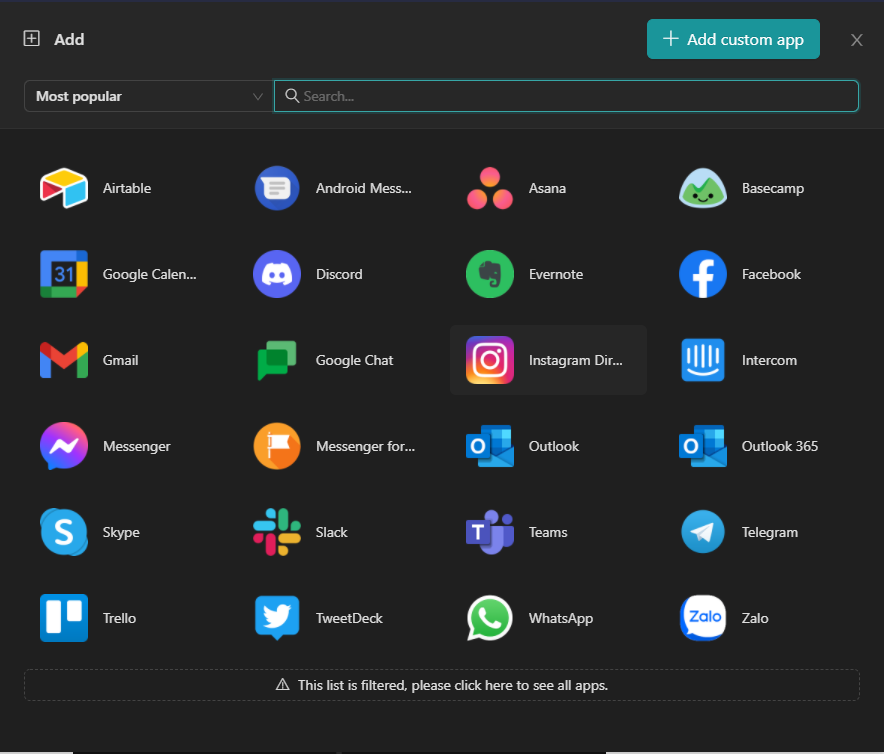Click the Zalo text label
Image resolution: width=884 pixels, height=754 pixels.
click(755, 618)
